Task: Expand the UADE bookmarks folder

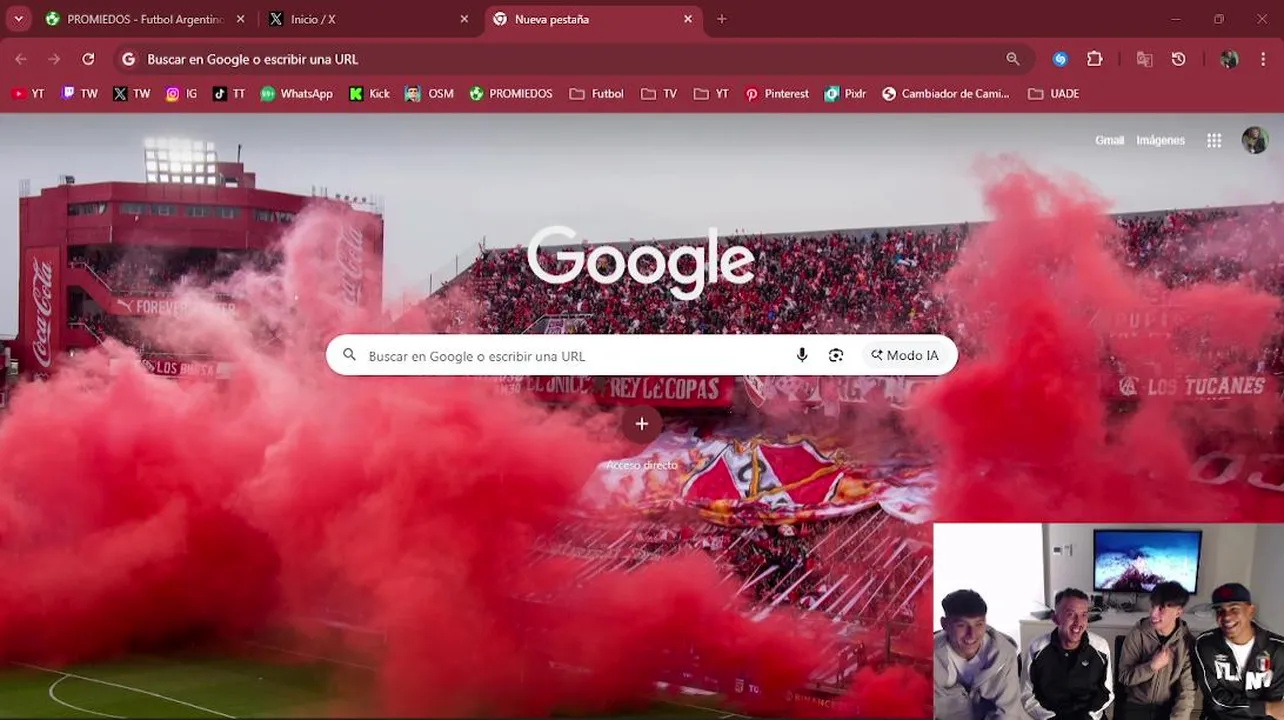Action: (1054, 94)
